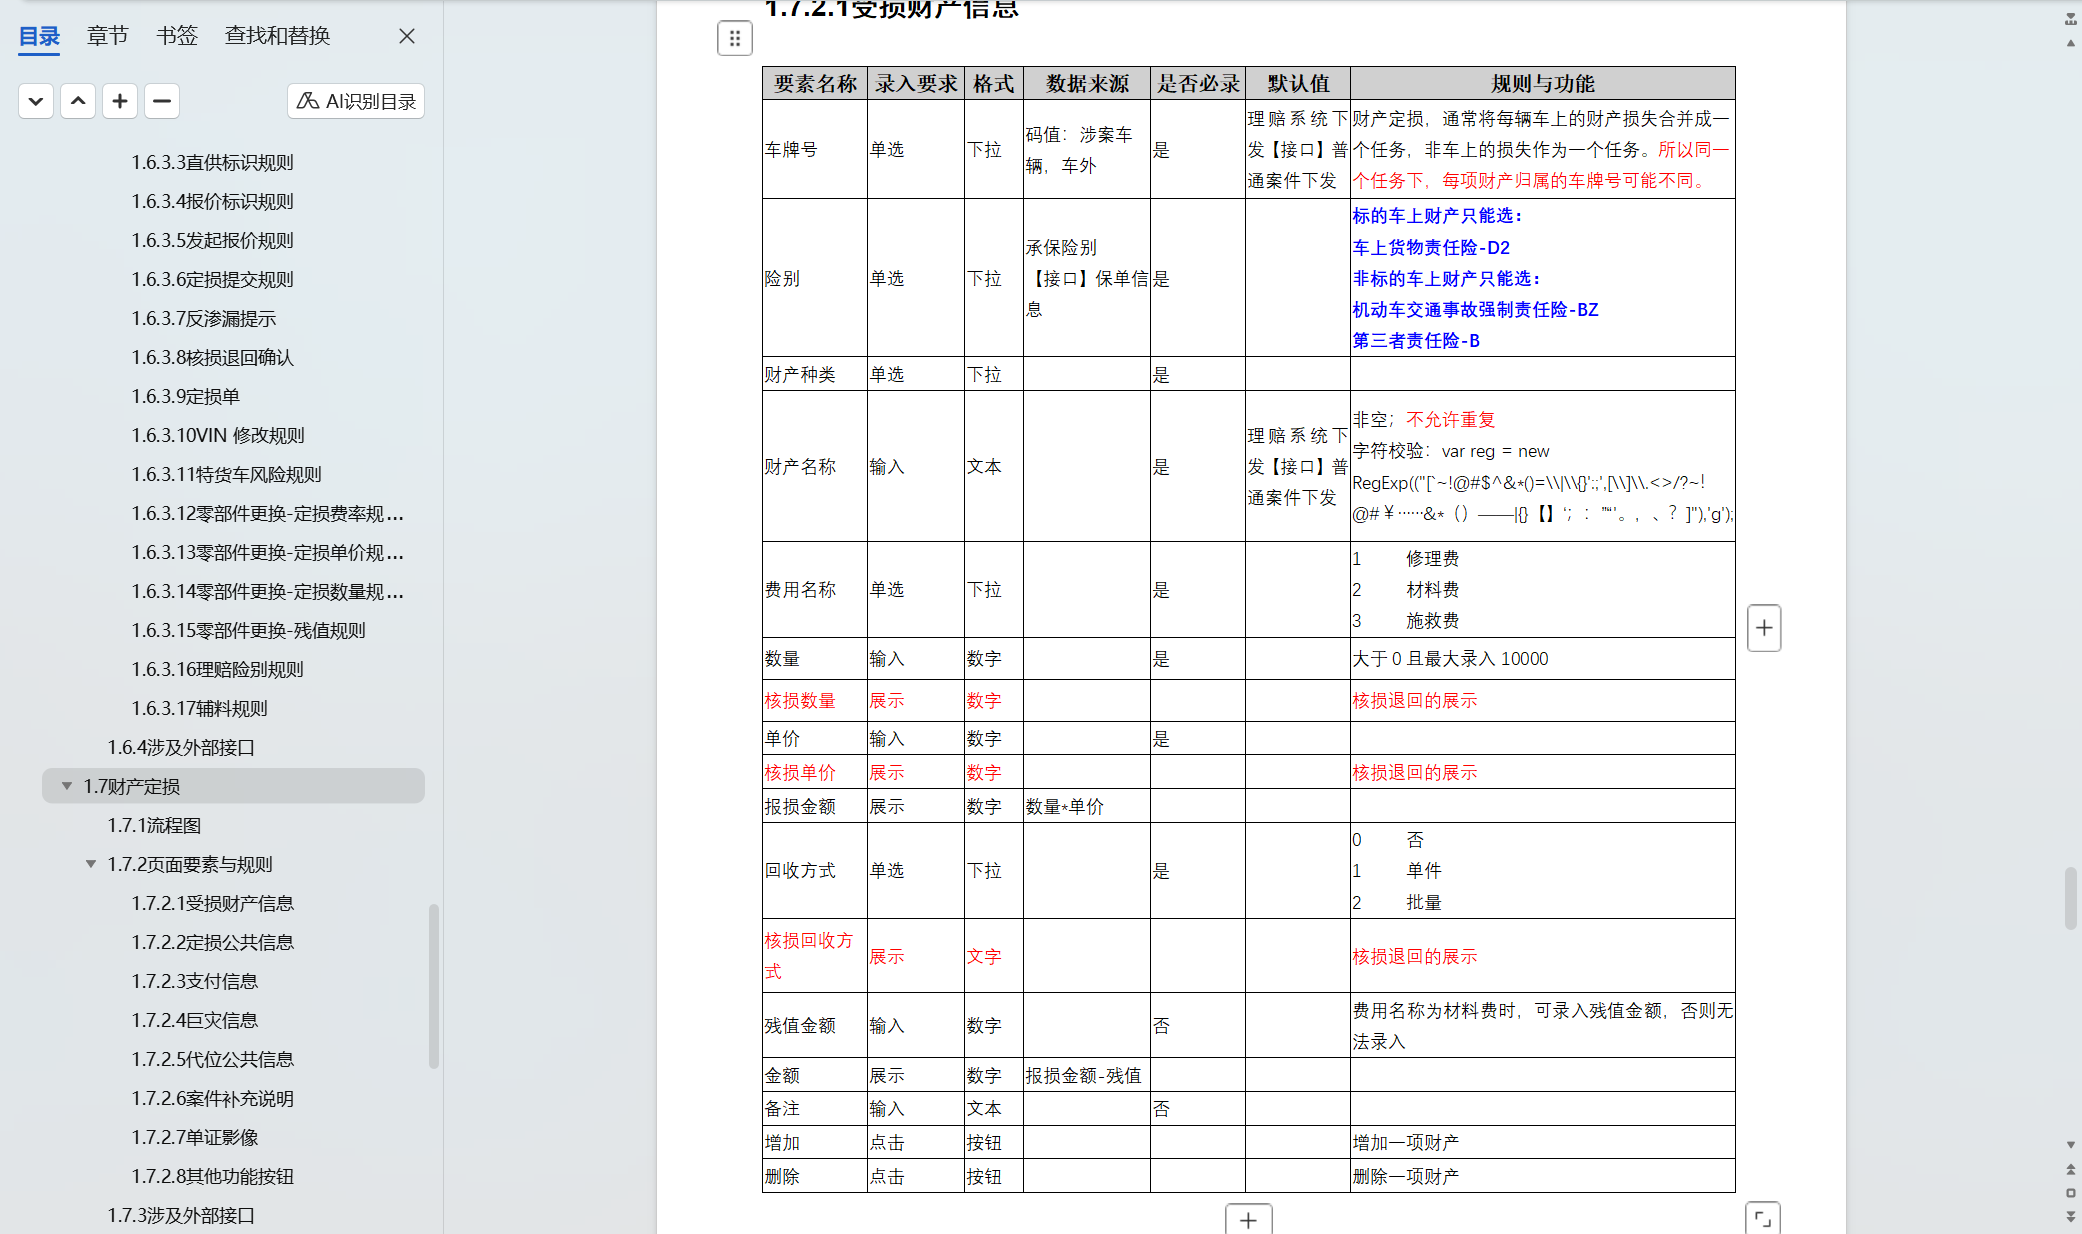
Task: Click the AI识别目录 button
Action: 356,101
